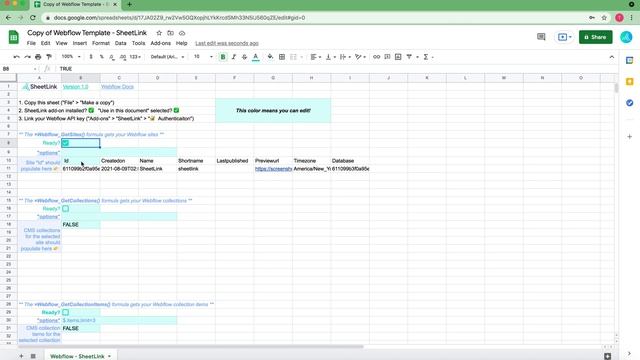Open the preview URL link in row 11
This screenshot has width=640, height=360.
[273, 169]
